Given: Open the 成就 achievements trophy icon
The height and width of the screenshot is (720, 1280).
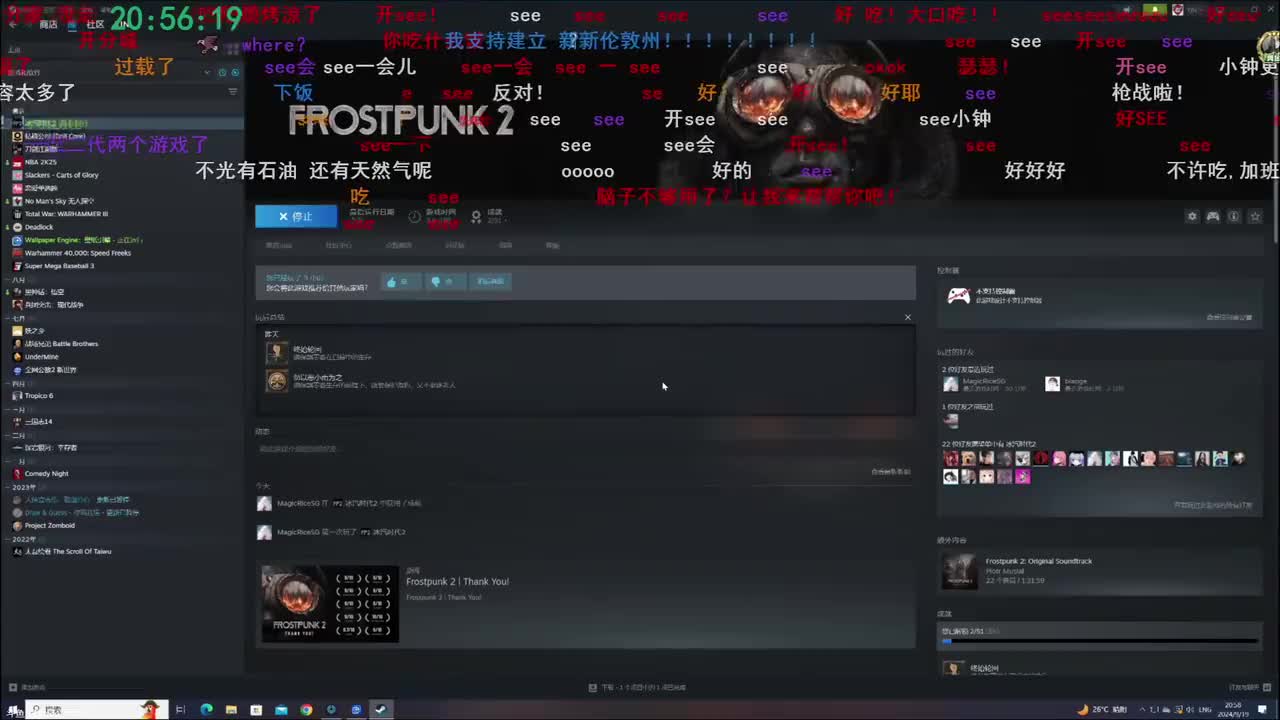Looking at the screenshot, I should [476, 216].
